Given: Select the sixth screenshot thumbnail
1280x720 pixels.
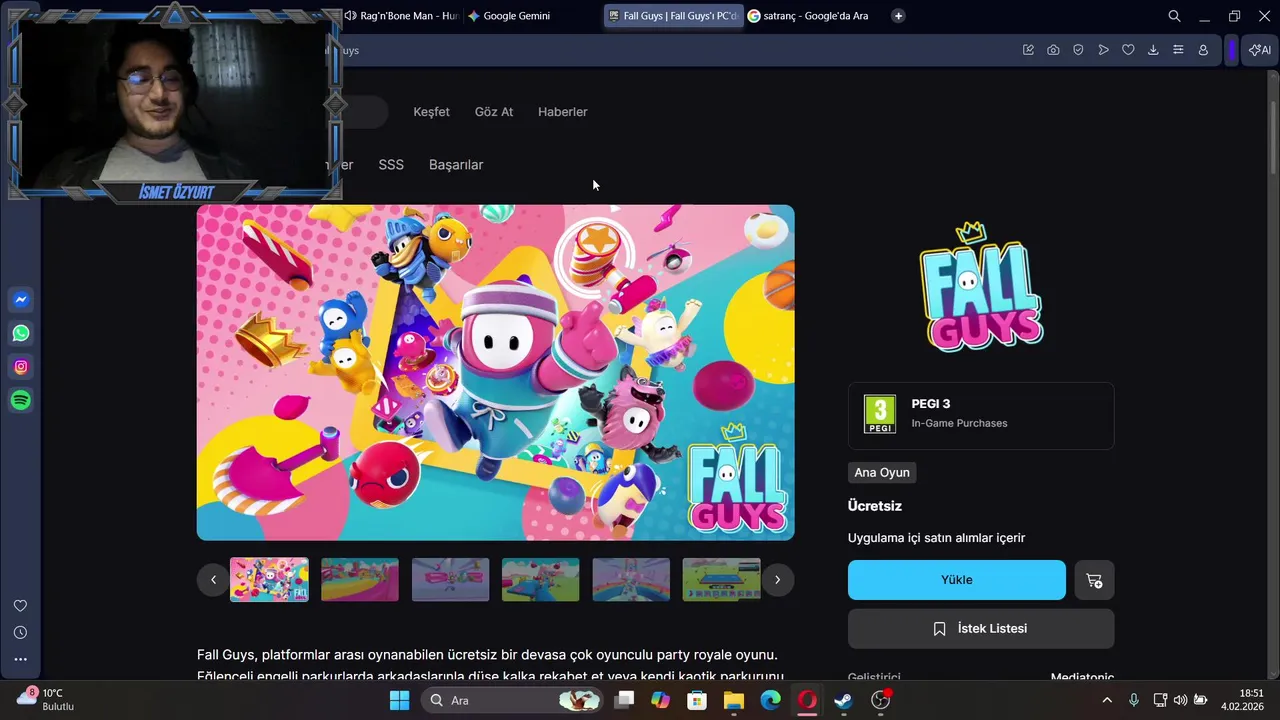Looking at the screenshot, I should pyautogui.click(x=721, y=580).
